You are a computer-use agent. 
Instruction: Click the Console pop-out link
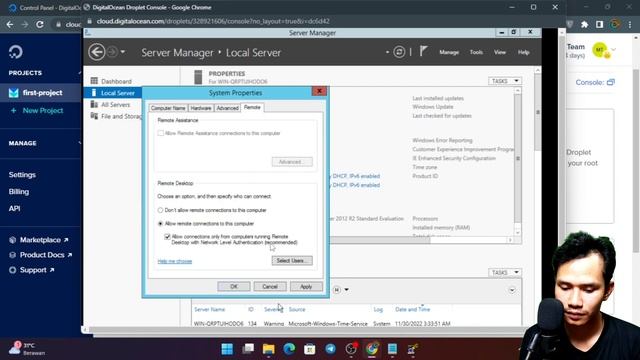[595, 82]
